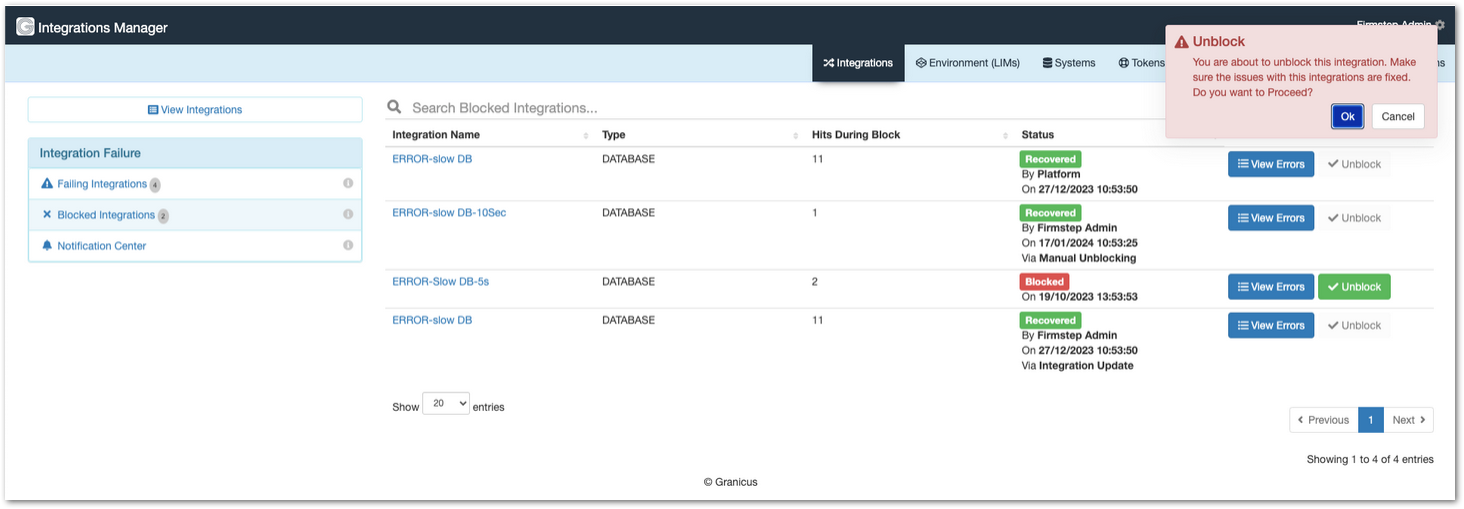Click the View Integrations button
Viewport: 1464px width, 509px height.
195,110
